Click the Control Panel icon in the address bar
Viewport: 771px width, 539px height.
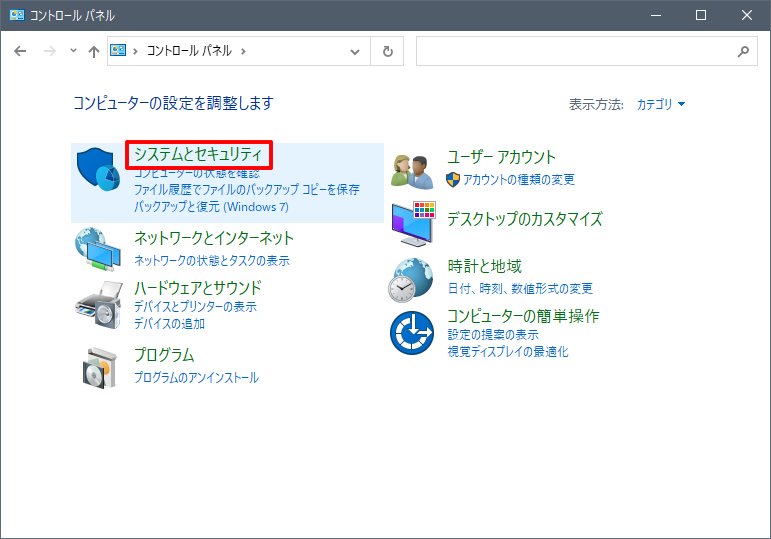click(x=118, y=50)
